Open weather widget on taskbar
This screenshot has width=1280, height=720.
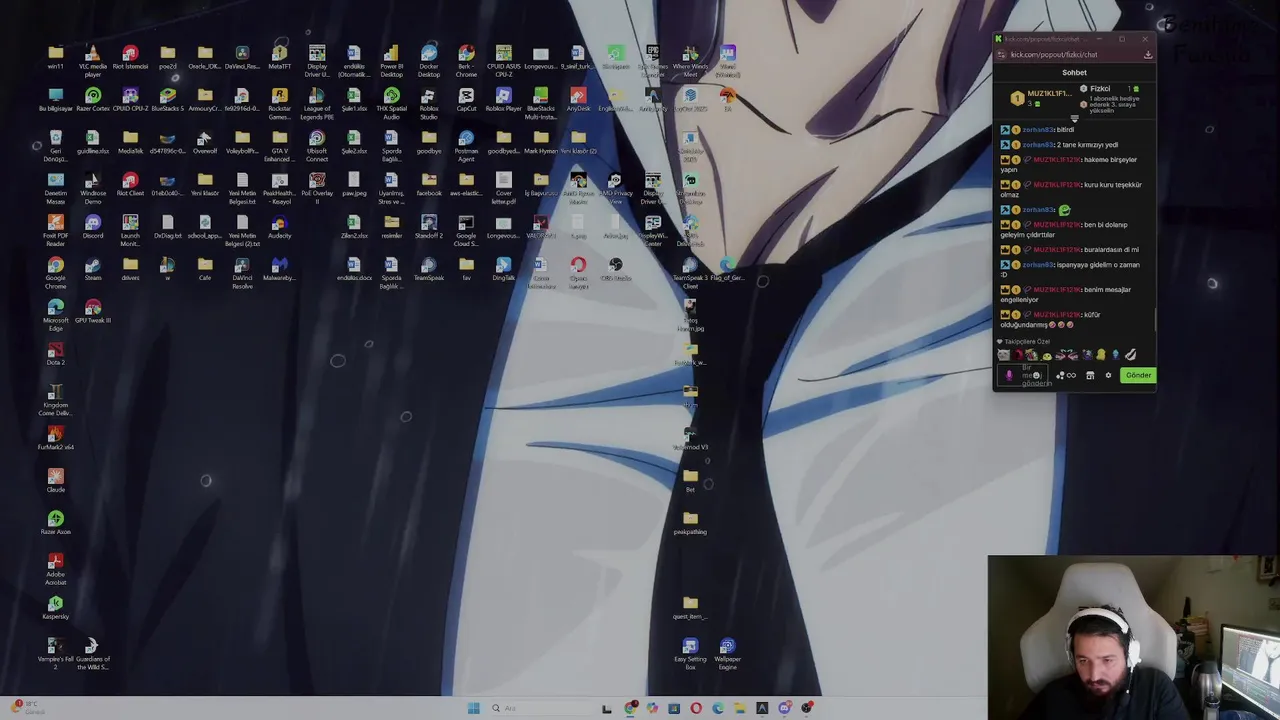click(28, 708)
